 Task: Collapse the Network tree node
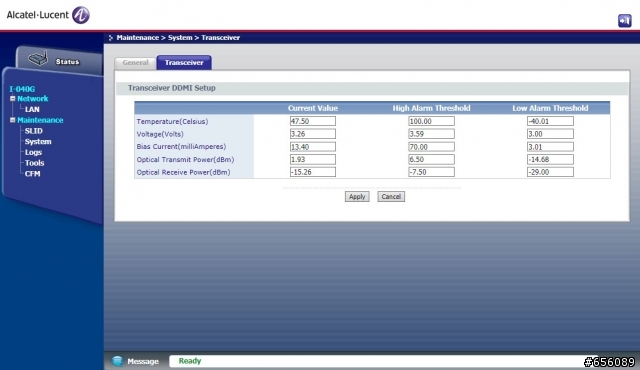(13, 98)
